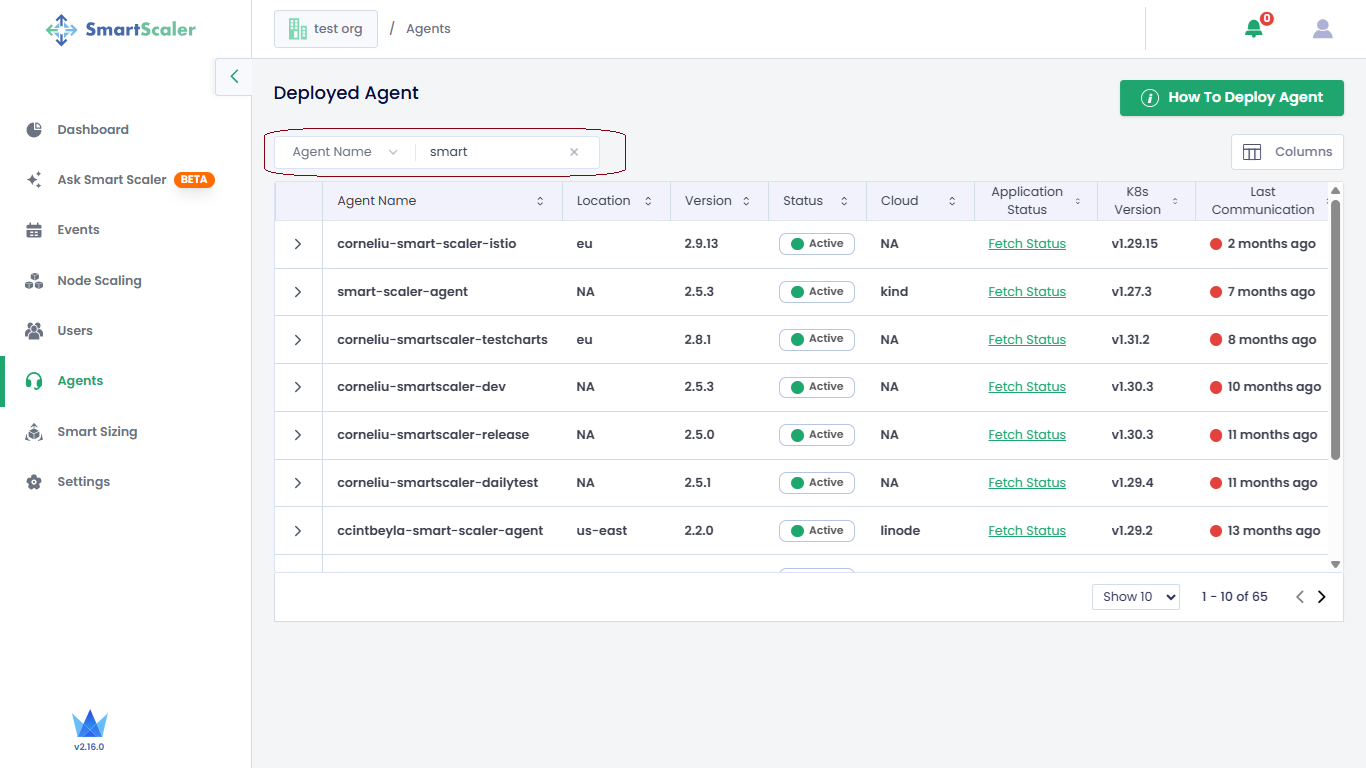The width and height of the screenshot is (1366, 768).
Task: Click the us-east location cell
Action: tap(602, 531)
